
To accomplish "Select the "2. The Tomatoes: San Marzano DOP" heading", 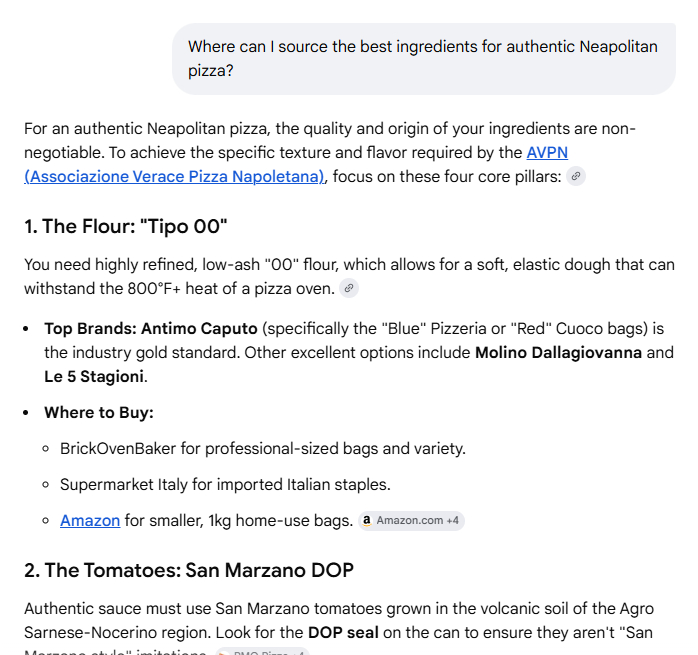I will (189, 571).
